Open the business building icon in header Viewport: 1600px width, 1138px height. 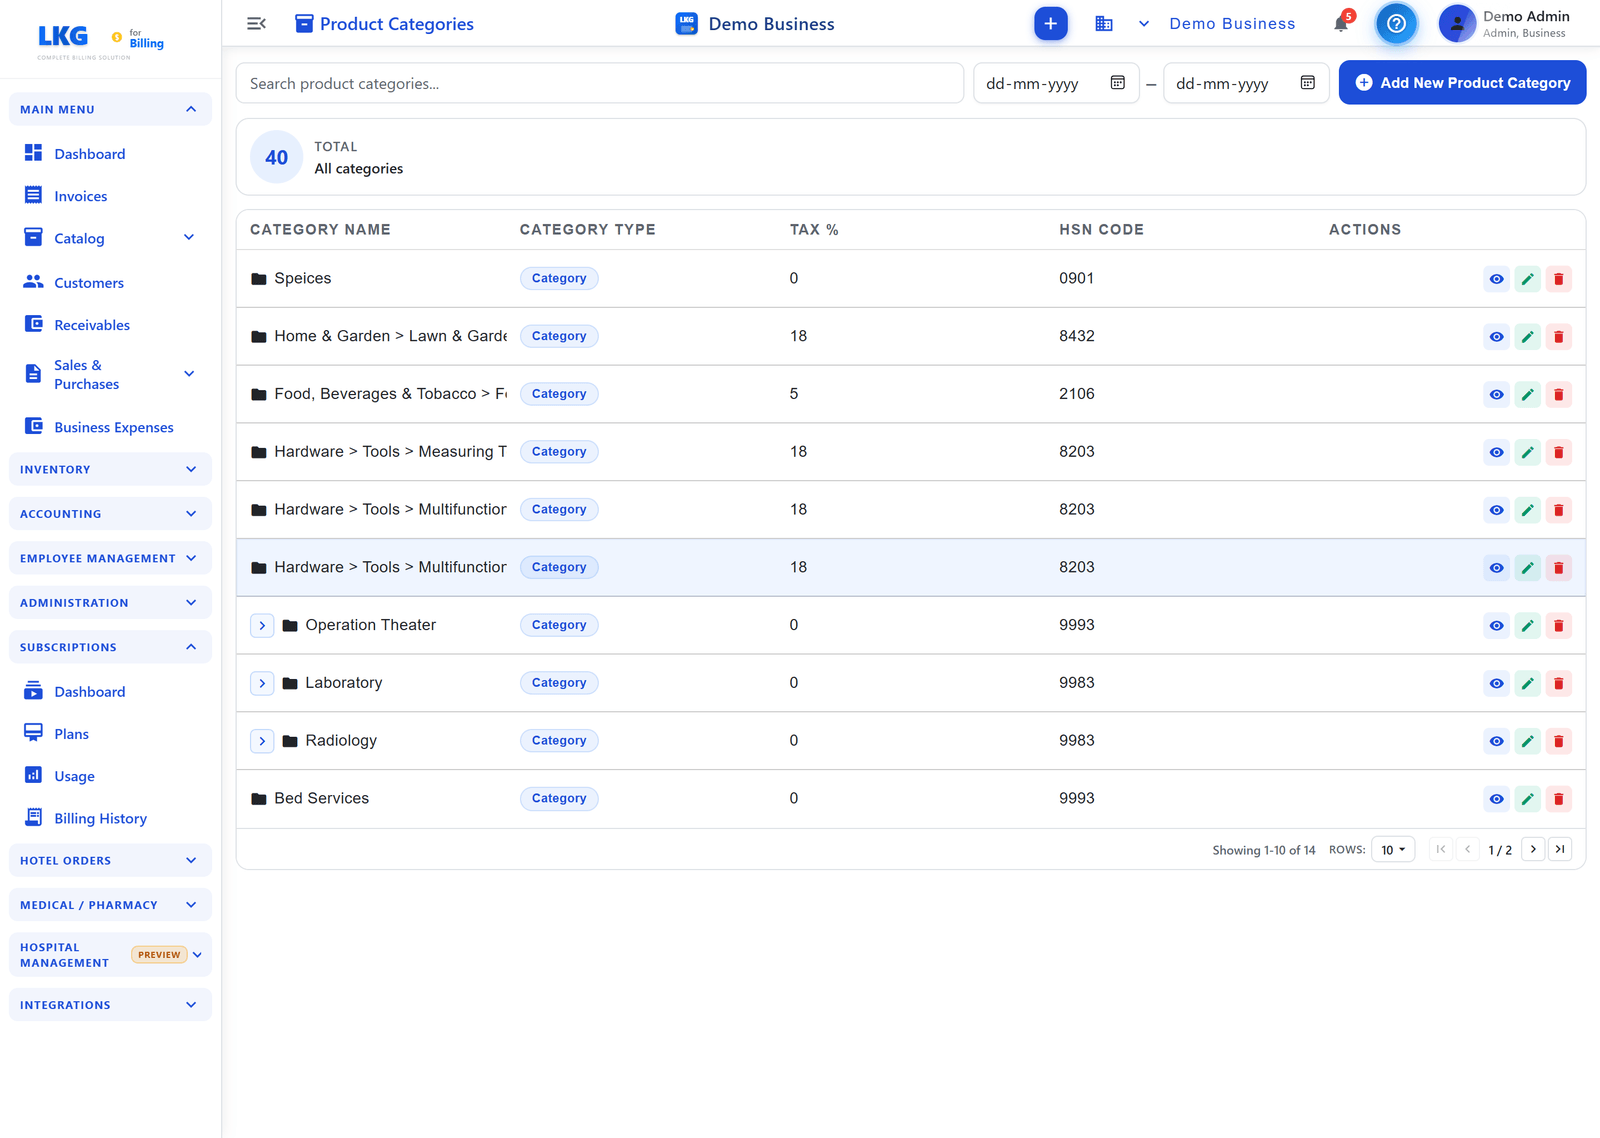tap(1104, 23)
